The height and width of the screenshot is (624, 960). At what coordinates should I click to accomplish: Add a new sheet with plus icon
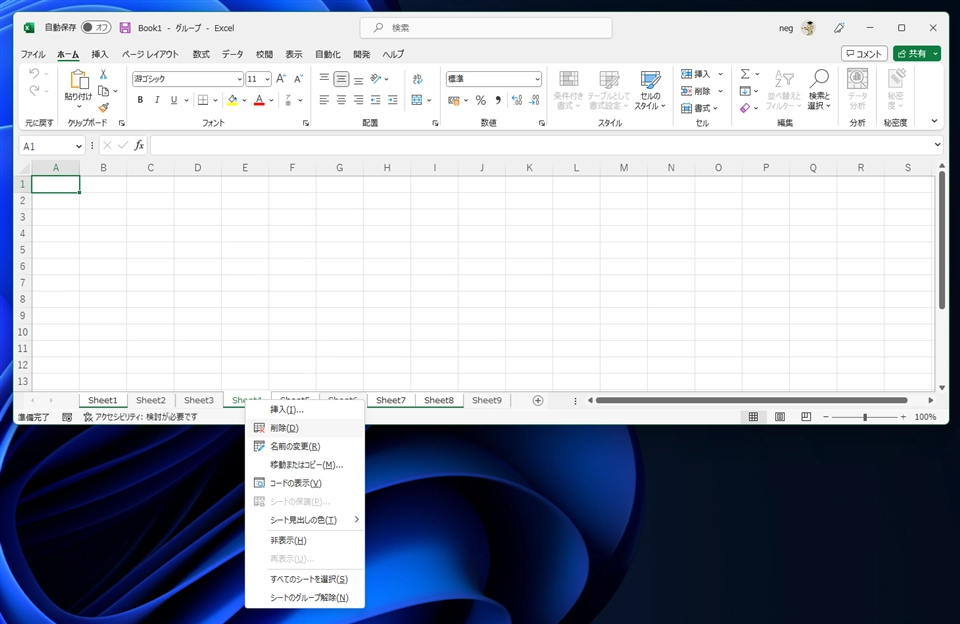[538, 401]
